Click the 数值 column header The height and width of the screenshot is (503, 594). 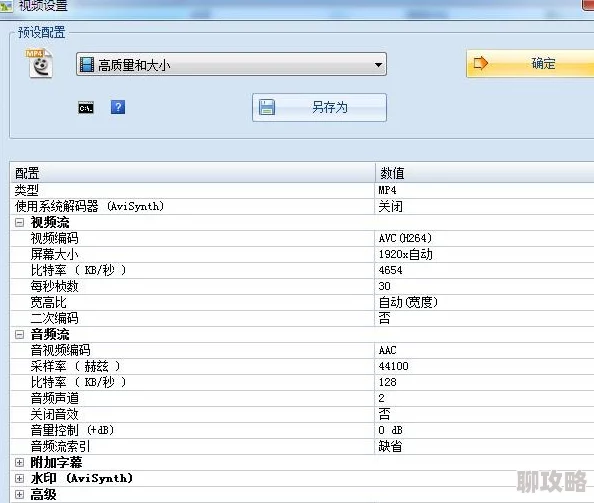tap(485, 173)
